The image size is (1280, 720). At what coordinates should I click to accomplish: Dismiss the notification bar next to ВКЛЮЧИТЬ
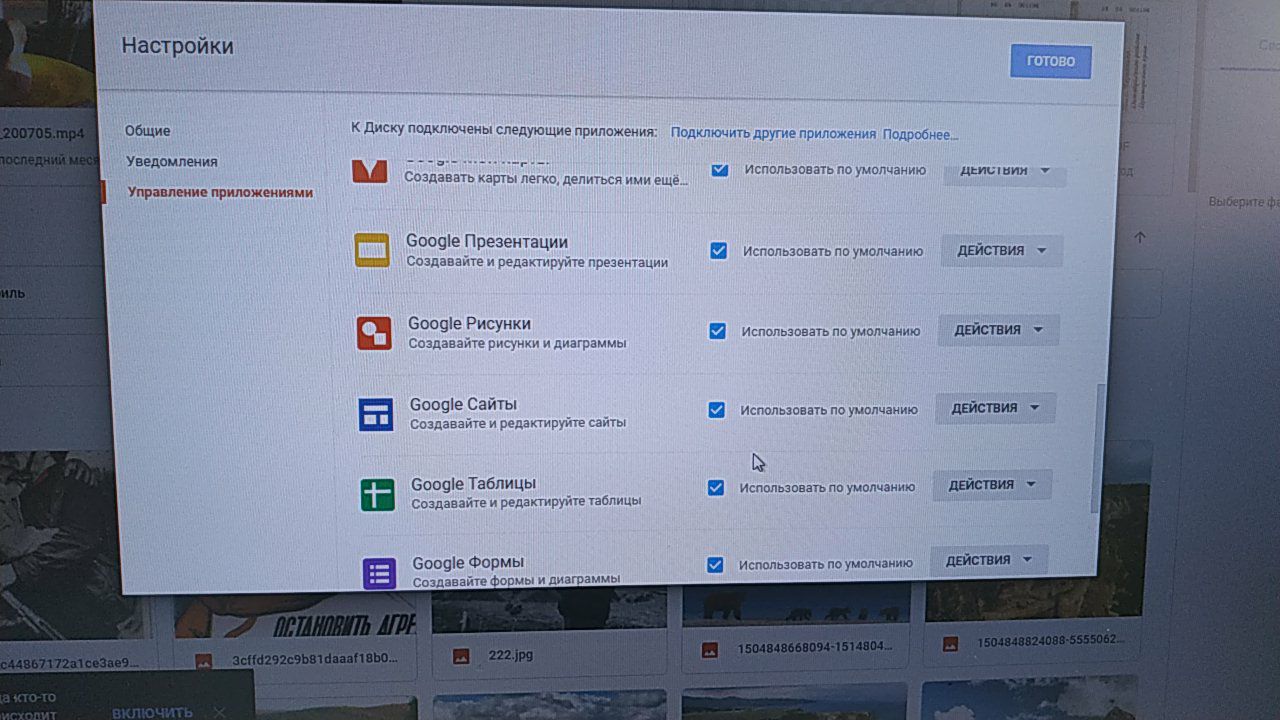[x=220, y=712]
